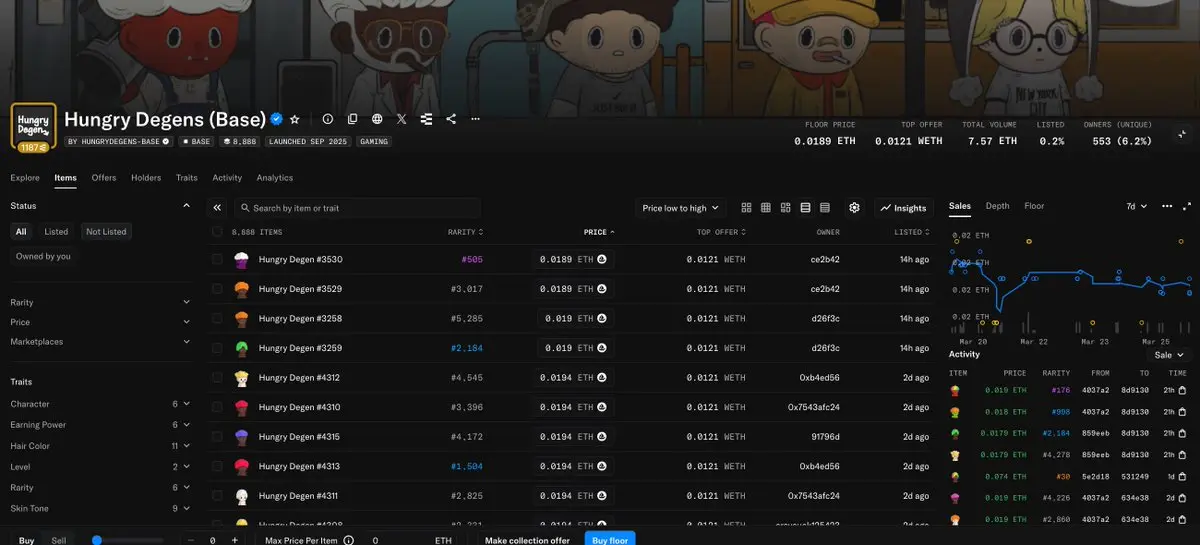
Task: Click the stacked-bars icon in header
Action: (x=426, y=119)
